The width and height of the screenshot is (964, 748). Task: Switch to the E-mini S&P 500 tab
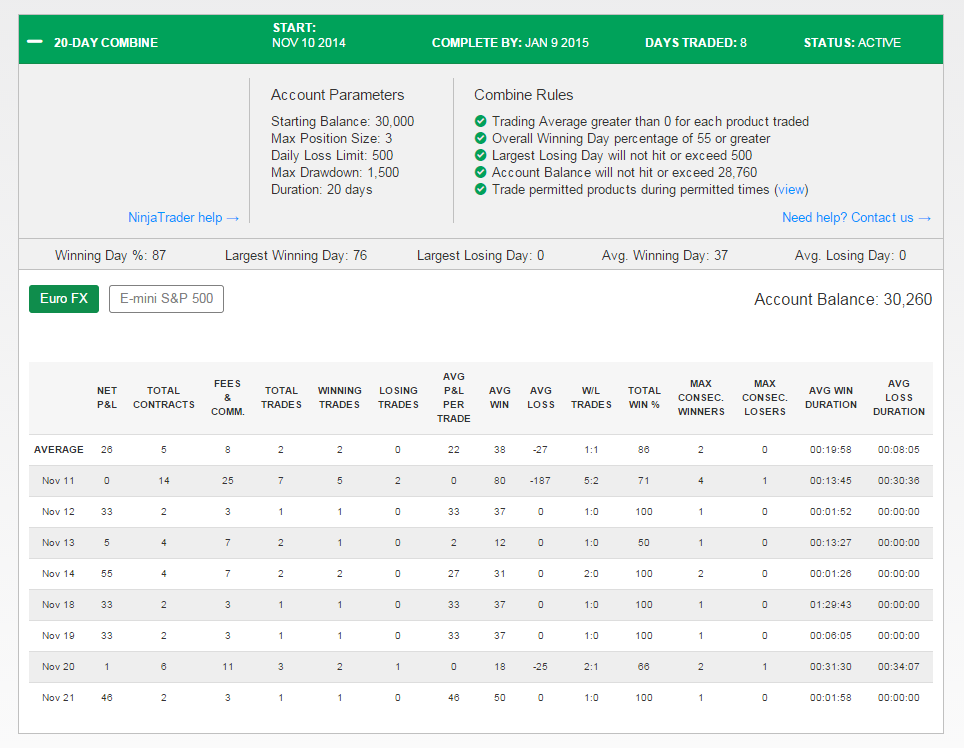(x=167, y=299)
